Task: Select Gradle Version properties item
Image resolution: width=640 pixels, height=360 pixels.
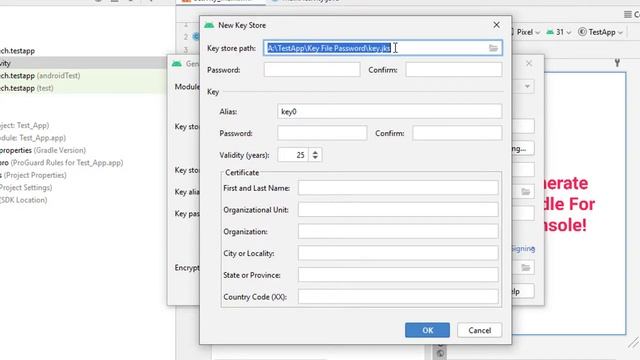Action: tap(43, 150)
